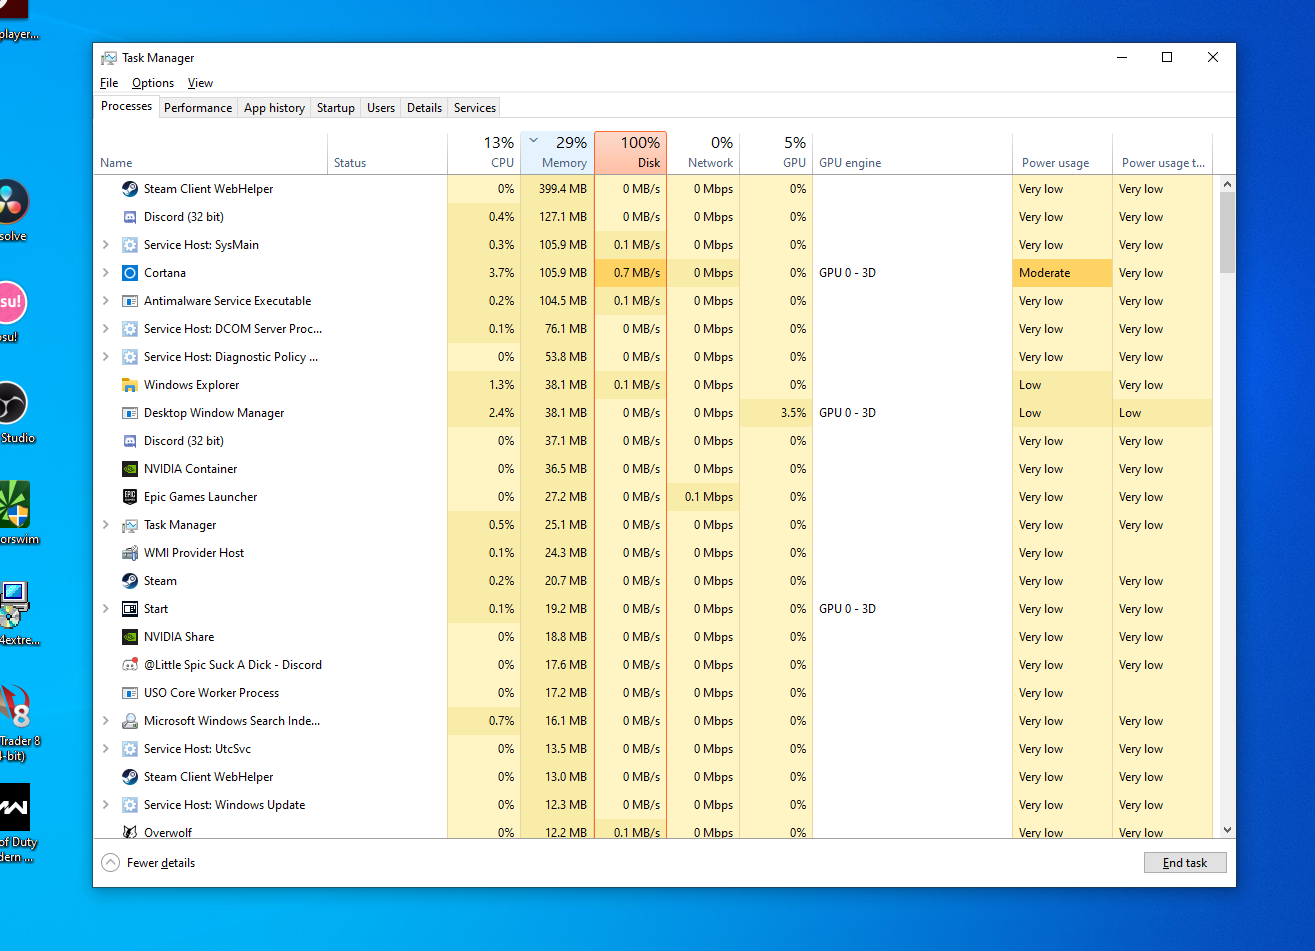Image resolution: width=1315 pixels, height=951 pixels.
Task: Click the NVIDIA Share icon
Action: tap(130, 637)
